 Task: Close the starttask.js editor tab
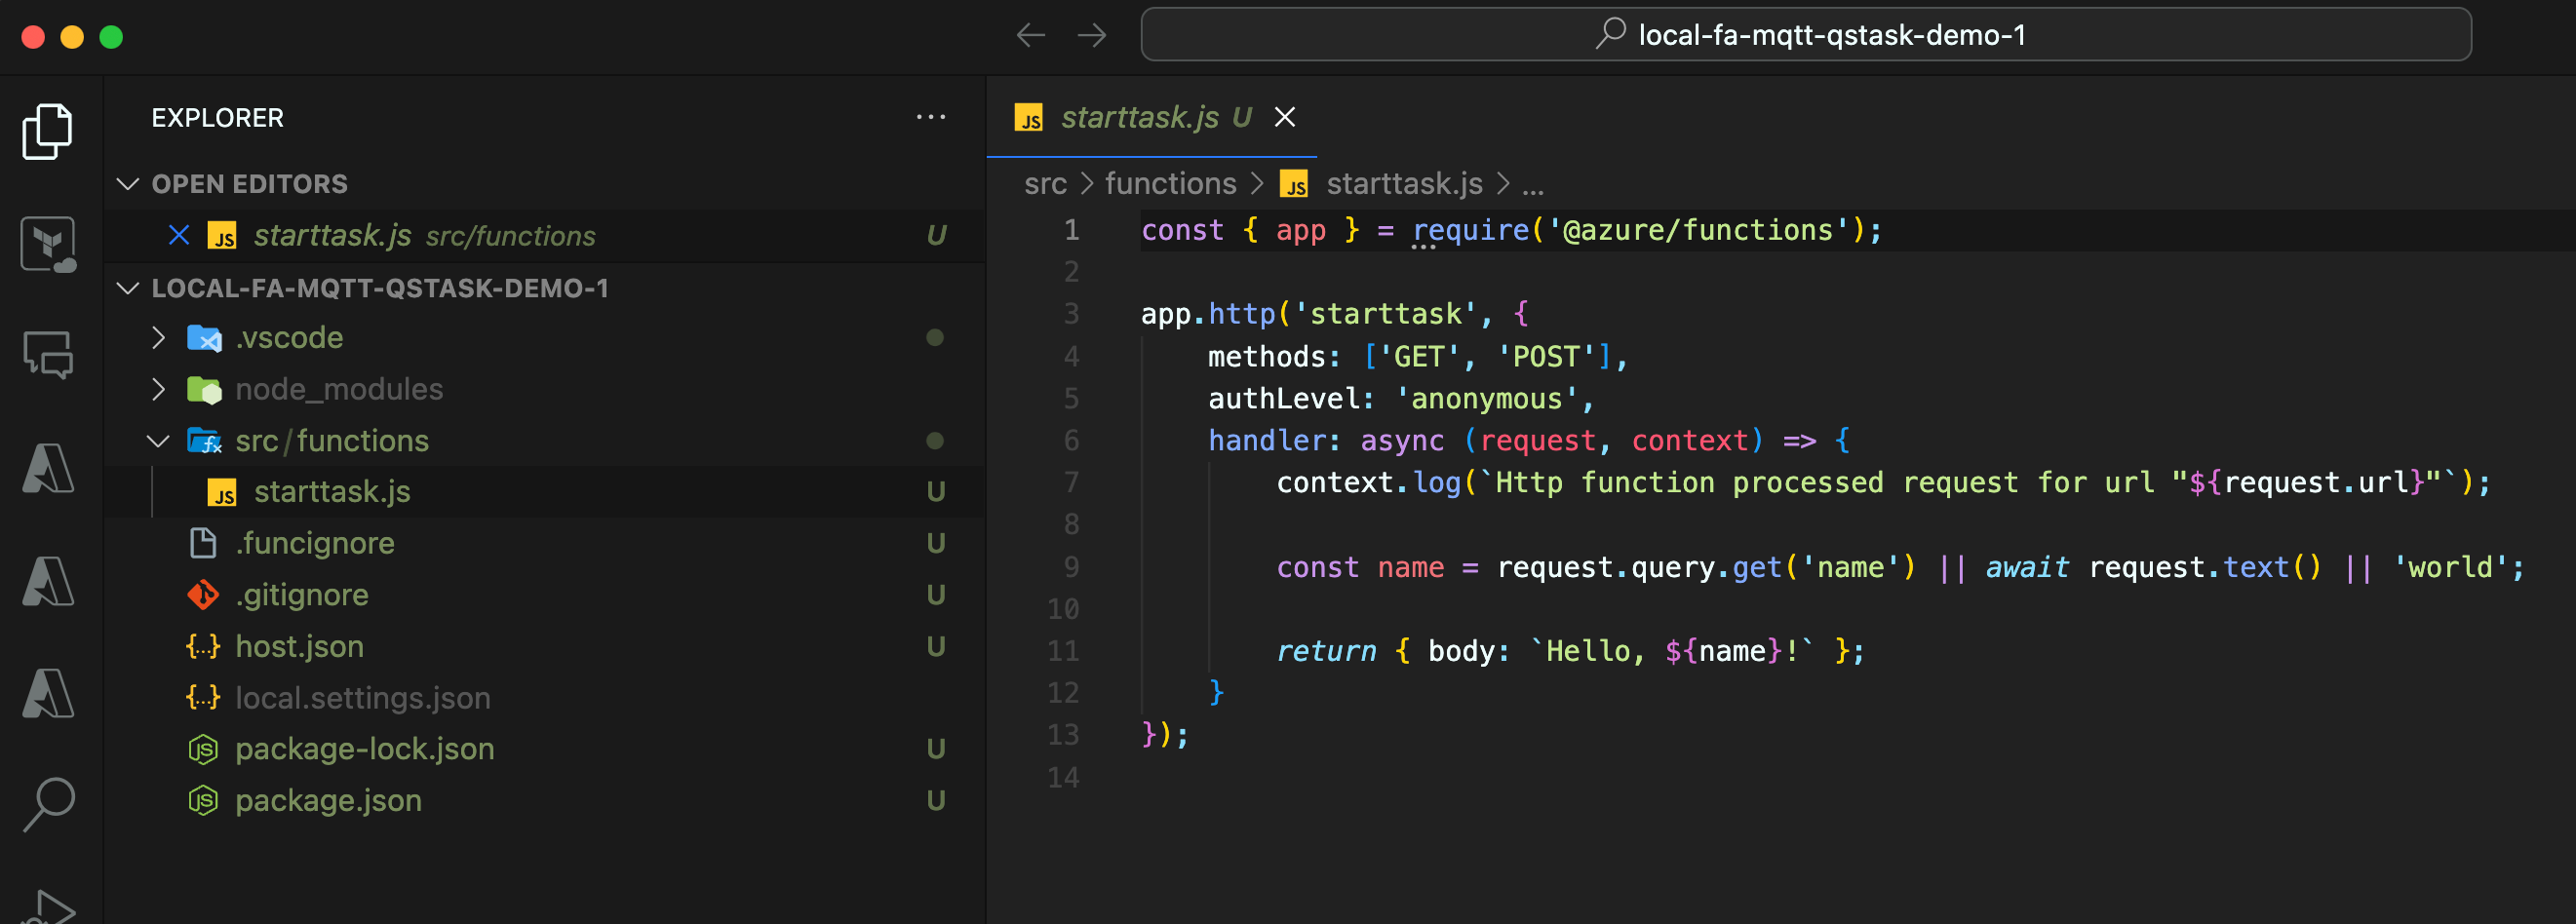click(x=1285, y=118)
